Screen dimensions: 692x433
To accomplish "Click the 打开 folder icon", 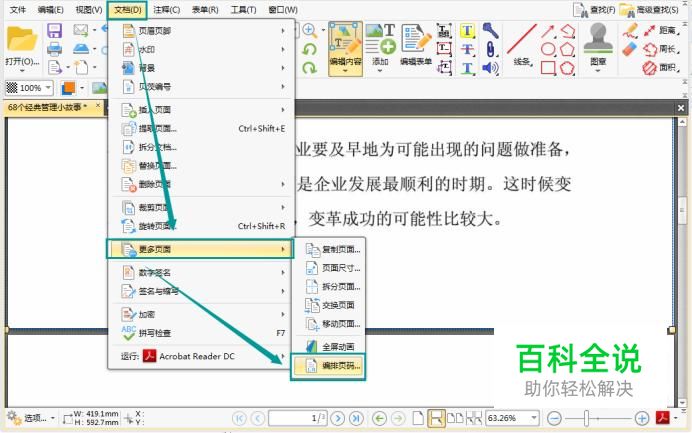I will [x=21, y=39].
